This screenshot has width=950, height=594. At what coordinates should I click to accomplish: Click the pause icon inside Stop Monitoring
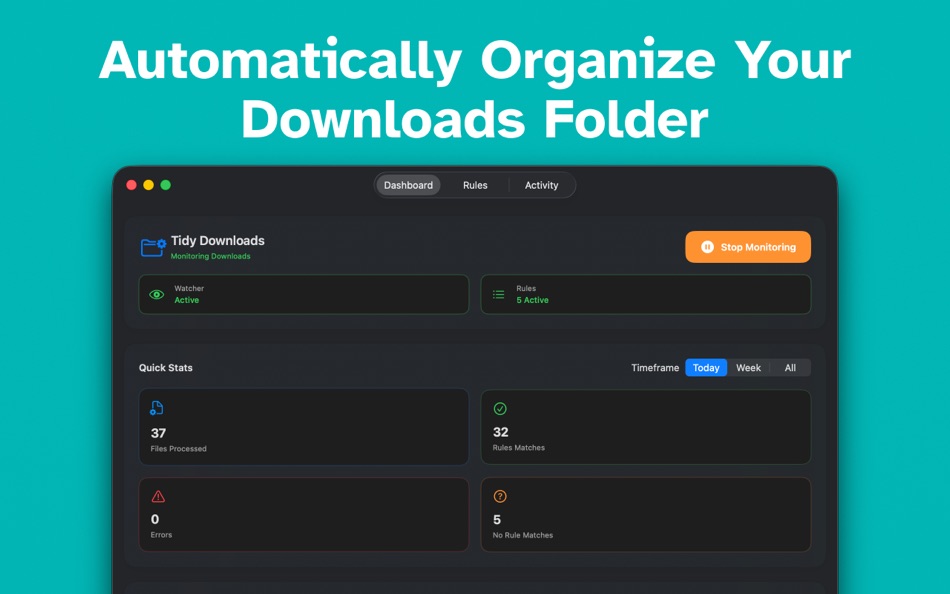(708, 247)
